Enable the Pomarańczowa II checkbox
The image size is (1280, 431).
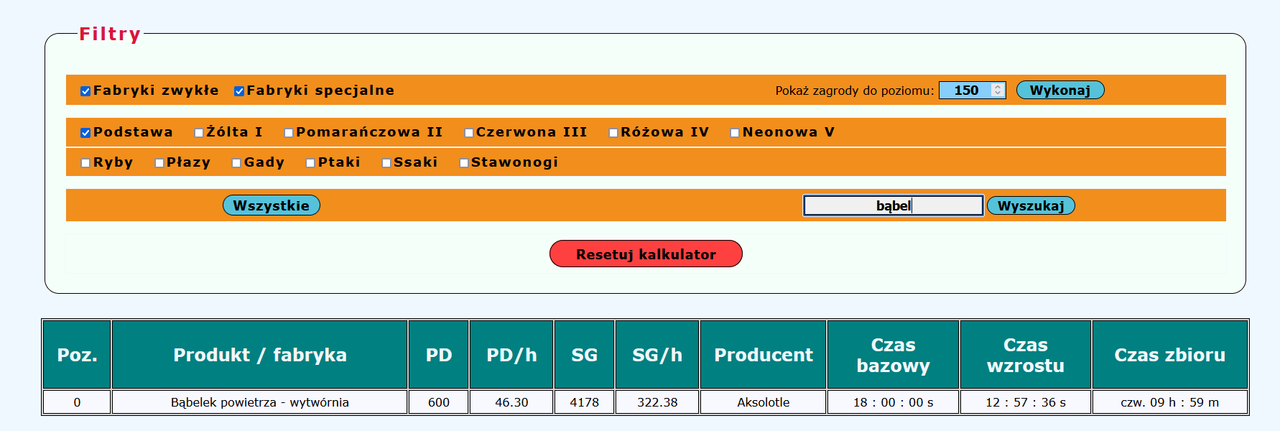pyautogui.click(x=289, y=132)
